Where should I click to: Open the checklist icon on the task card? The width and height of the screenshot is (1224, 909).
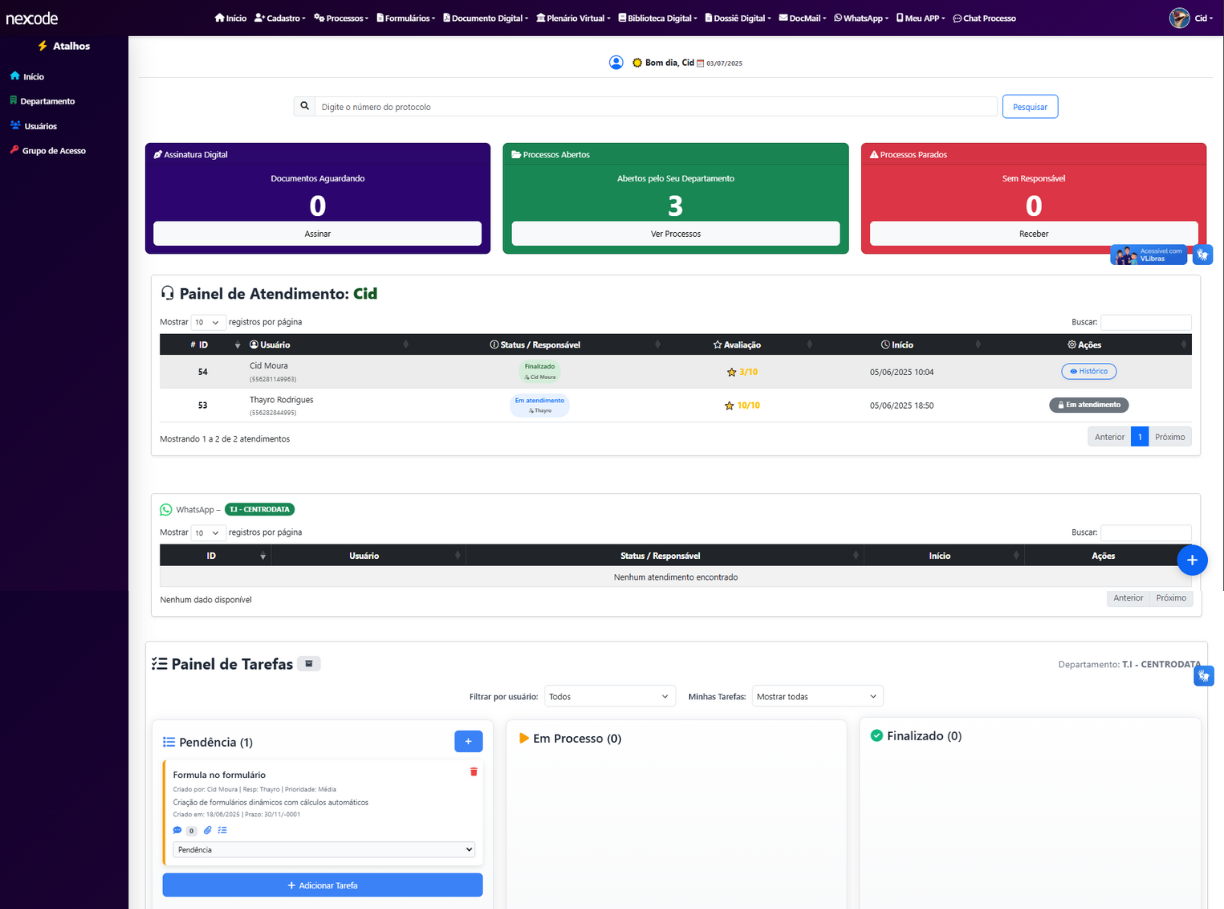click(222, 830)
